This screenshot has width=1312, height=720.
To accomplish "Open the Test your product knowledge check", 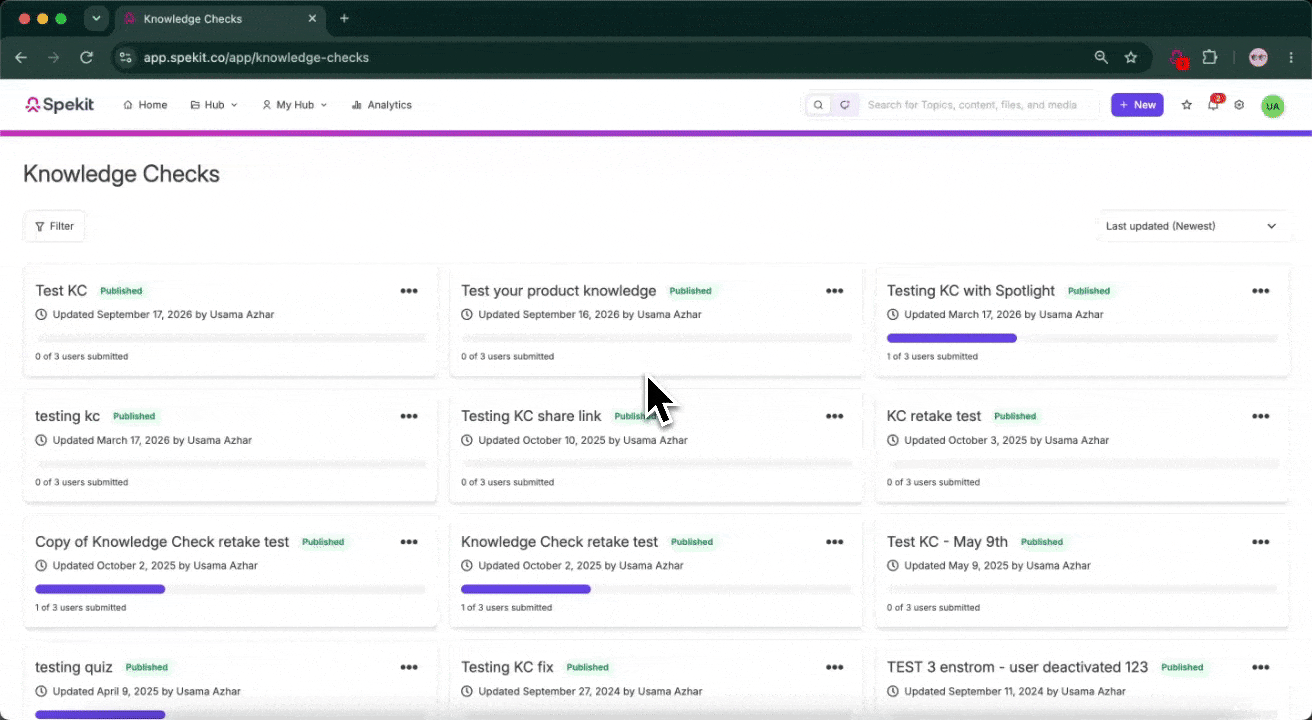I will 558,291.
